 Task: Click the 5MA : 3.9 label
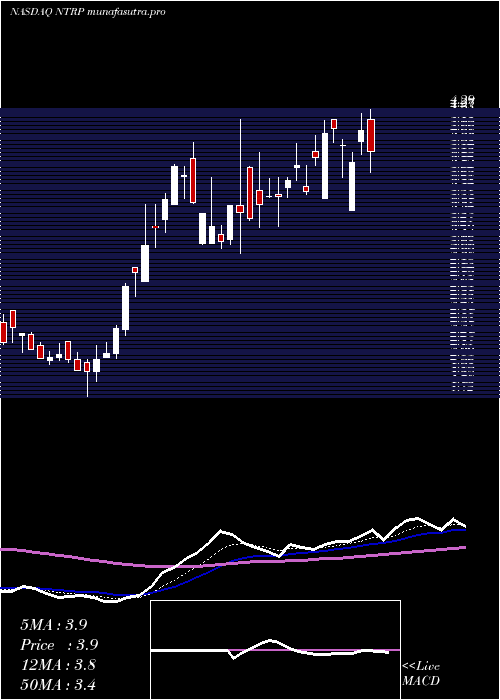pyautogui.click(x=54, y=625)
